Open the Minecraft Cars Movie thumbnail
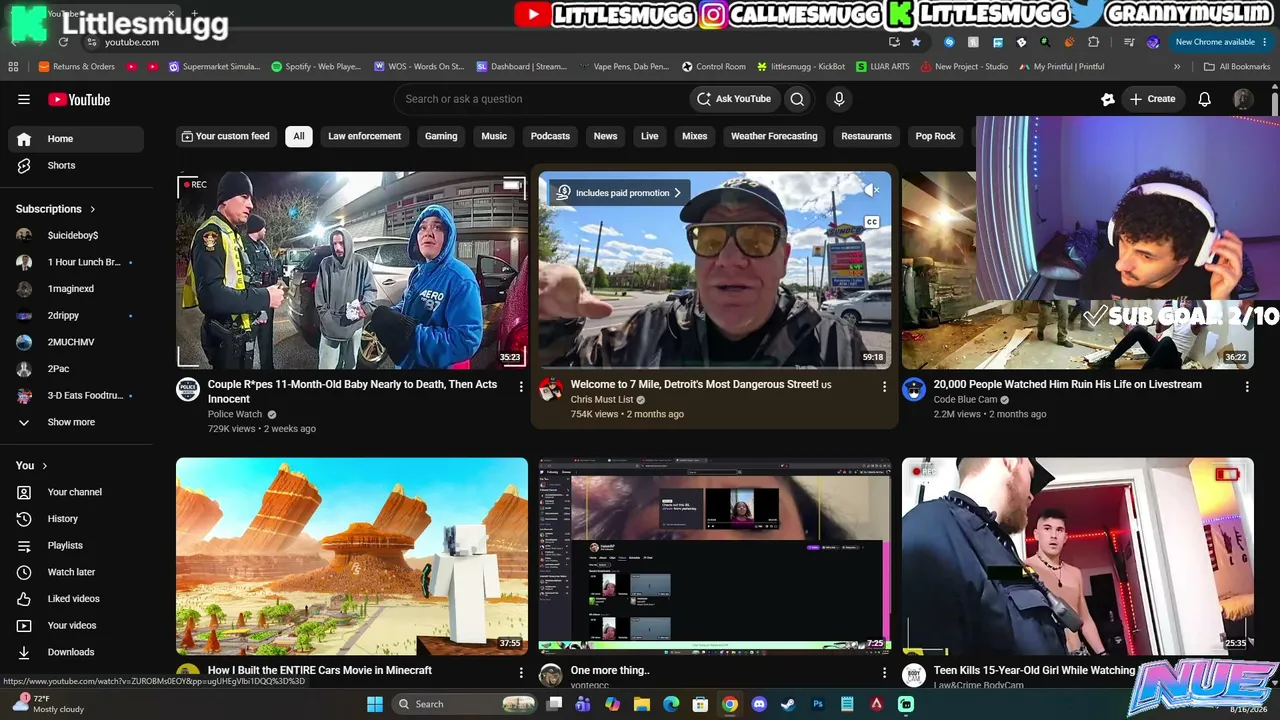This screenshot has width=1280, height=720. tap(352, 556)
